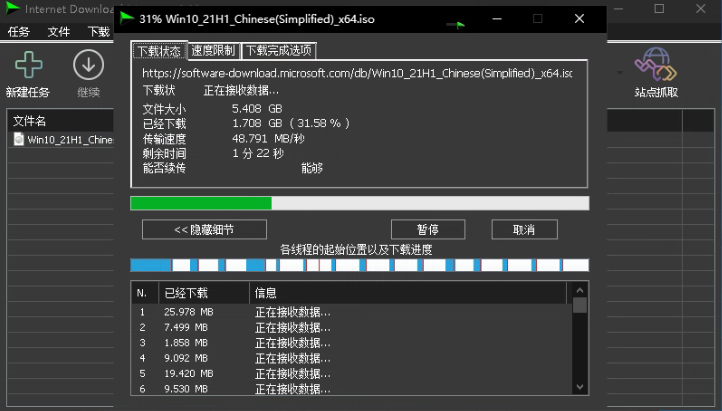Cancel the download with the 取消 button

pyautogui.click(x=522, y=230)
